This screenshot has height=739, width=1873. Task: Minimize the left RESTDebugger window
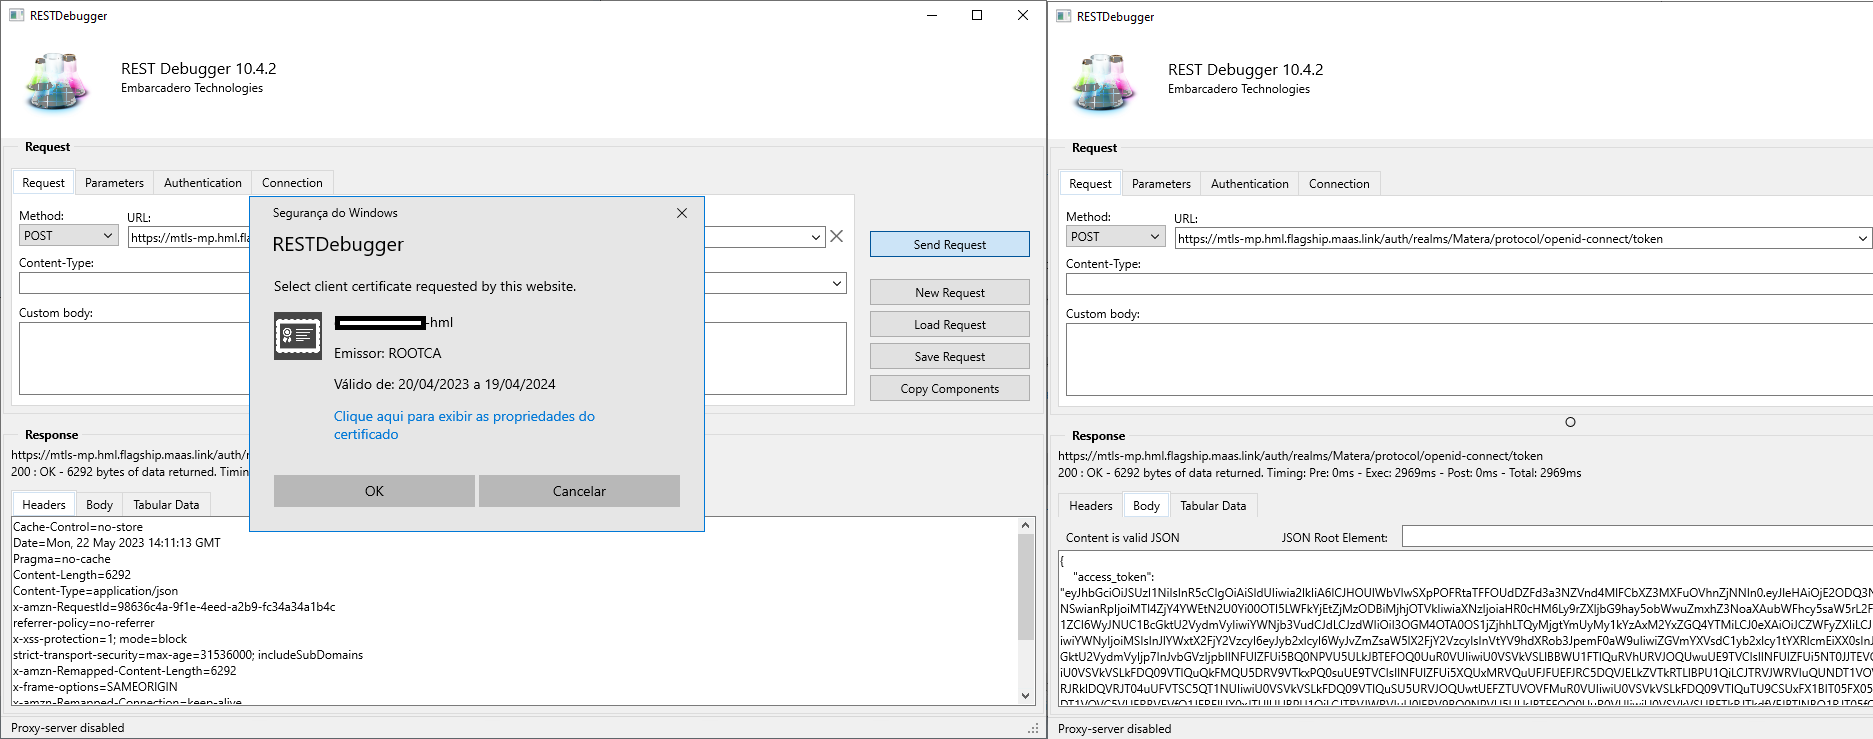932,15
